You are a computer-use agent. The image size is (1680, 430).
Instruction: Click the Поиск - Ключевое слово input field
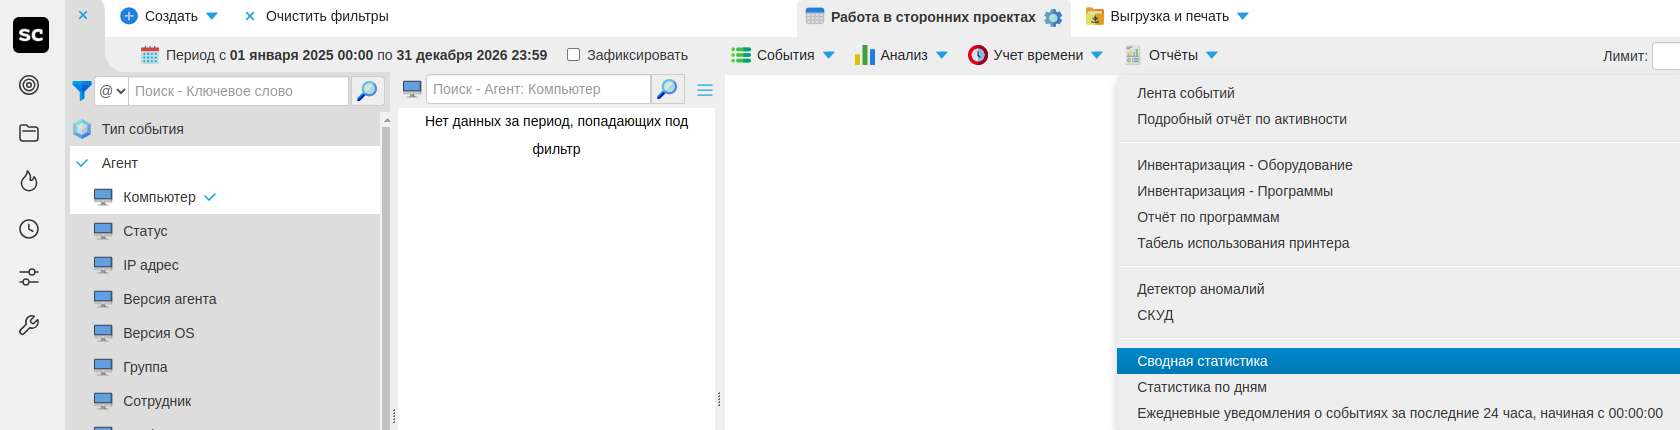[238, 91]
